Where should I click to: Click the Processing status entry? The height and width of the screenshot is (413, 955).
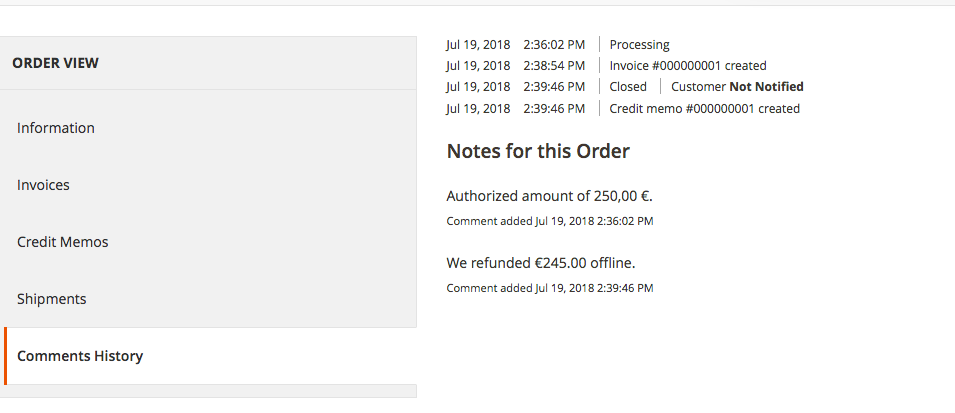click(x=639, y=44)
